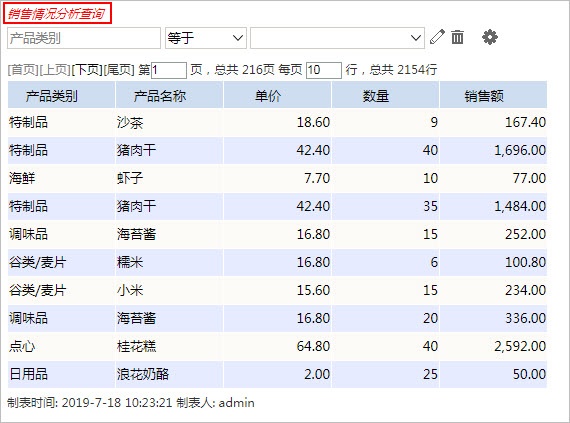Go to next page via 下页
The height and width of the screenshot is (423, 570).
pyautogui.click(x=87, y=69)
